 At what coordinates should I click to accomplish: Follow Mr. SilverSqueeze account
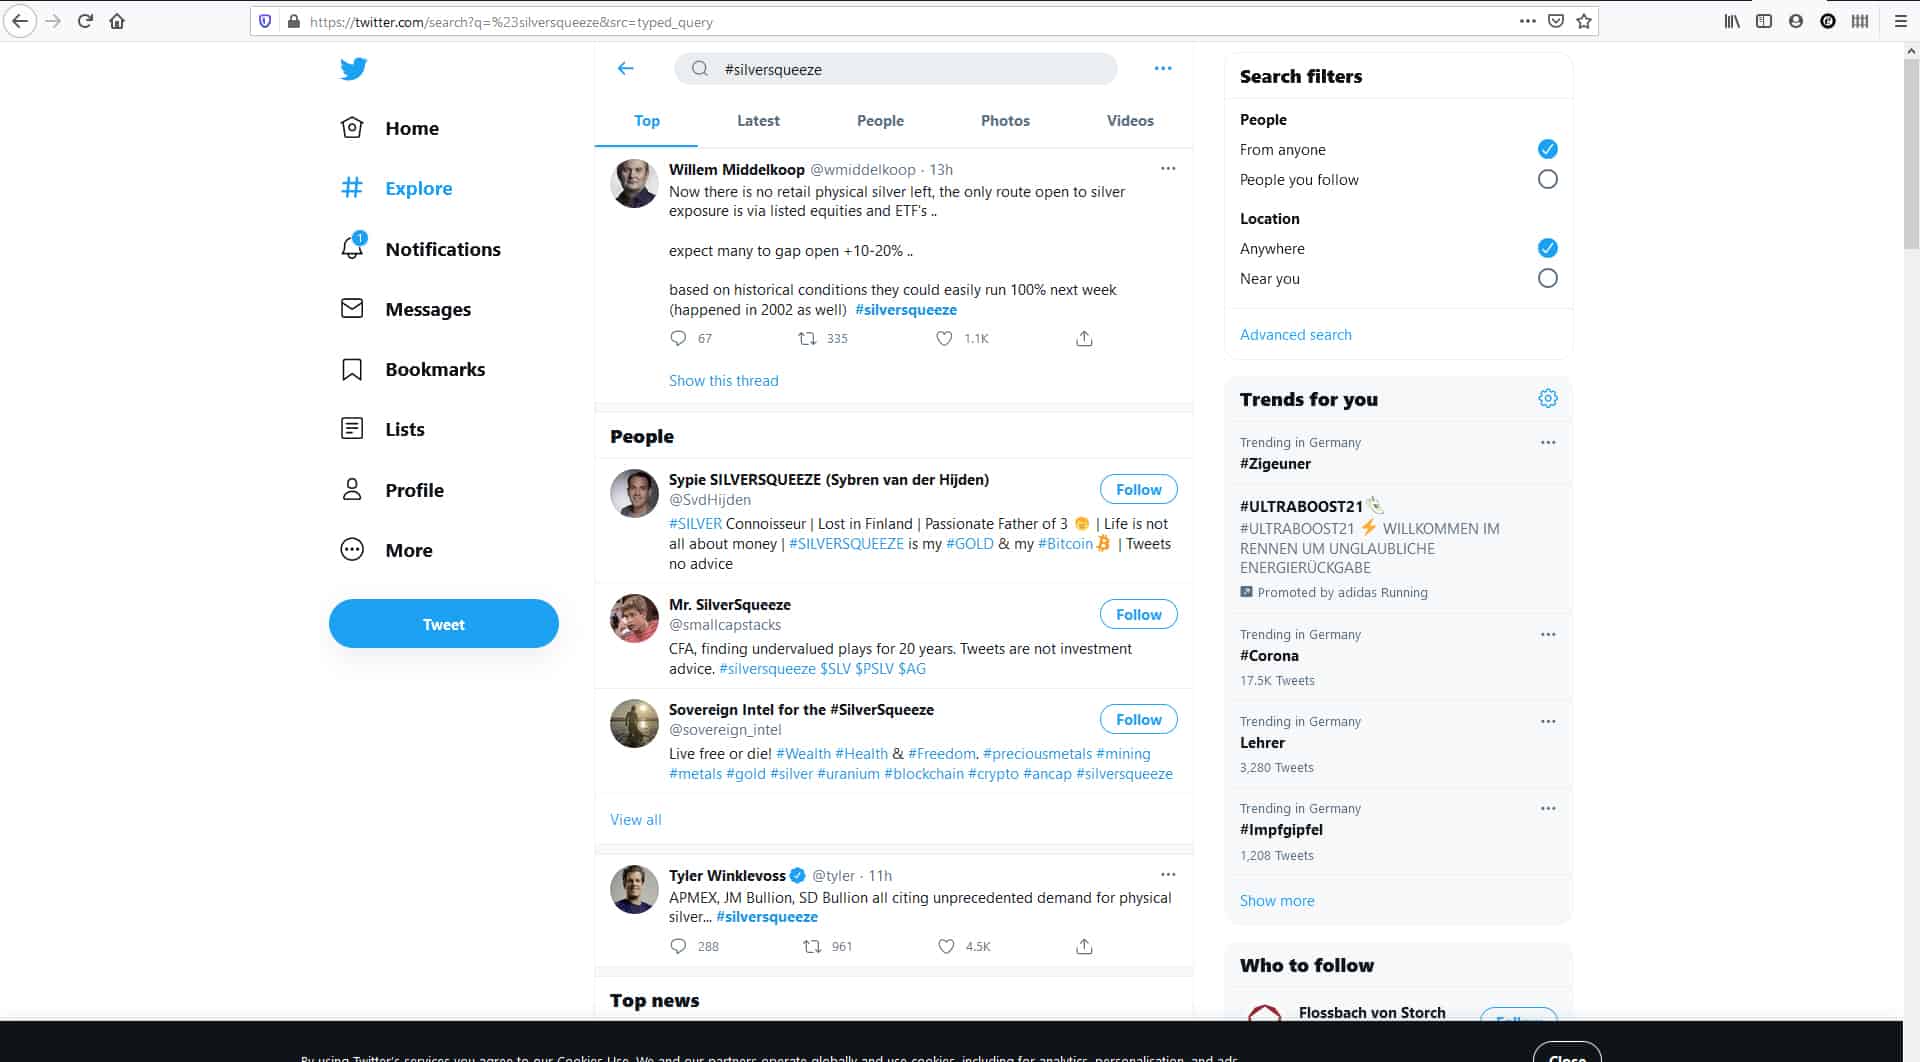coord(1138,614)
